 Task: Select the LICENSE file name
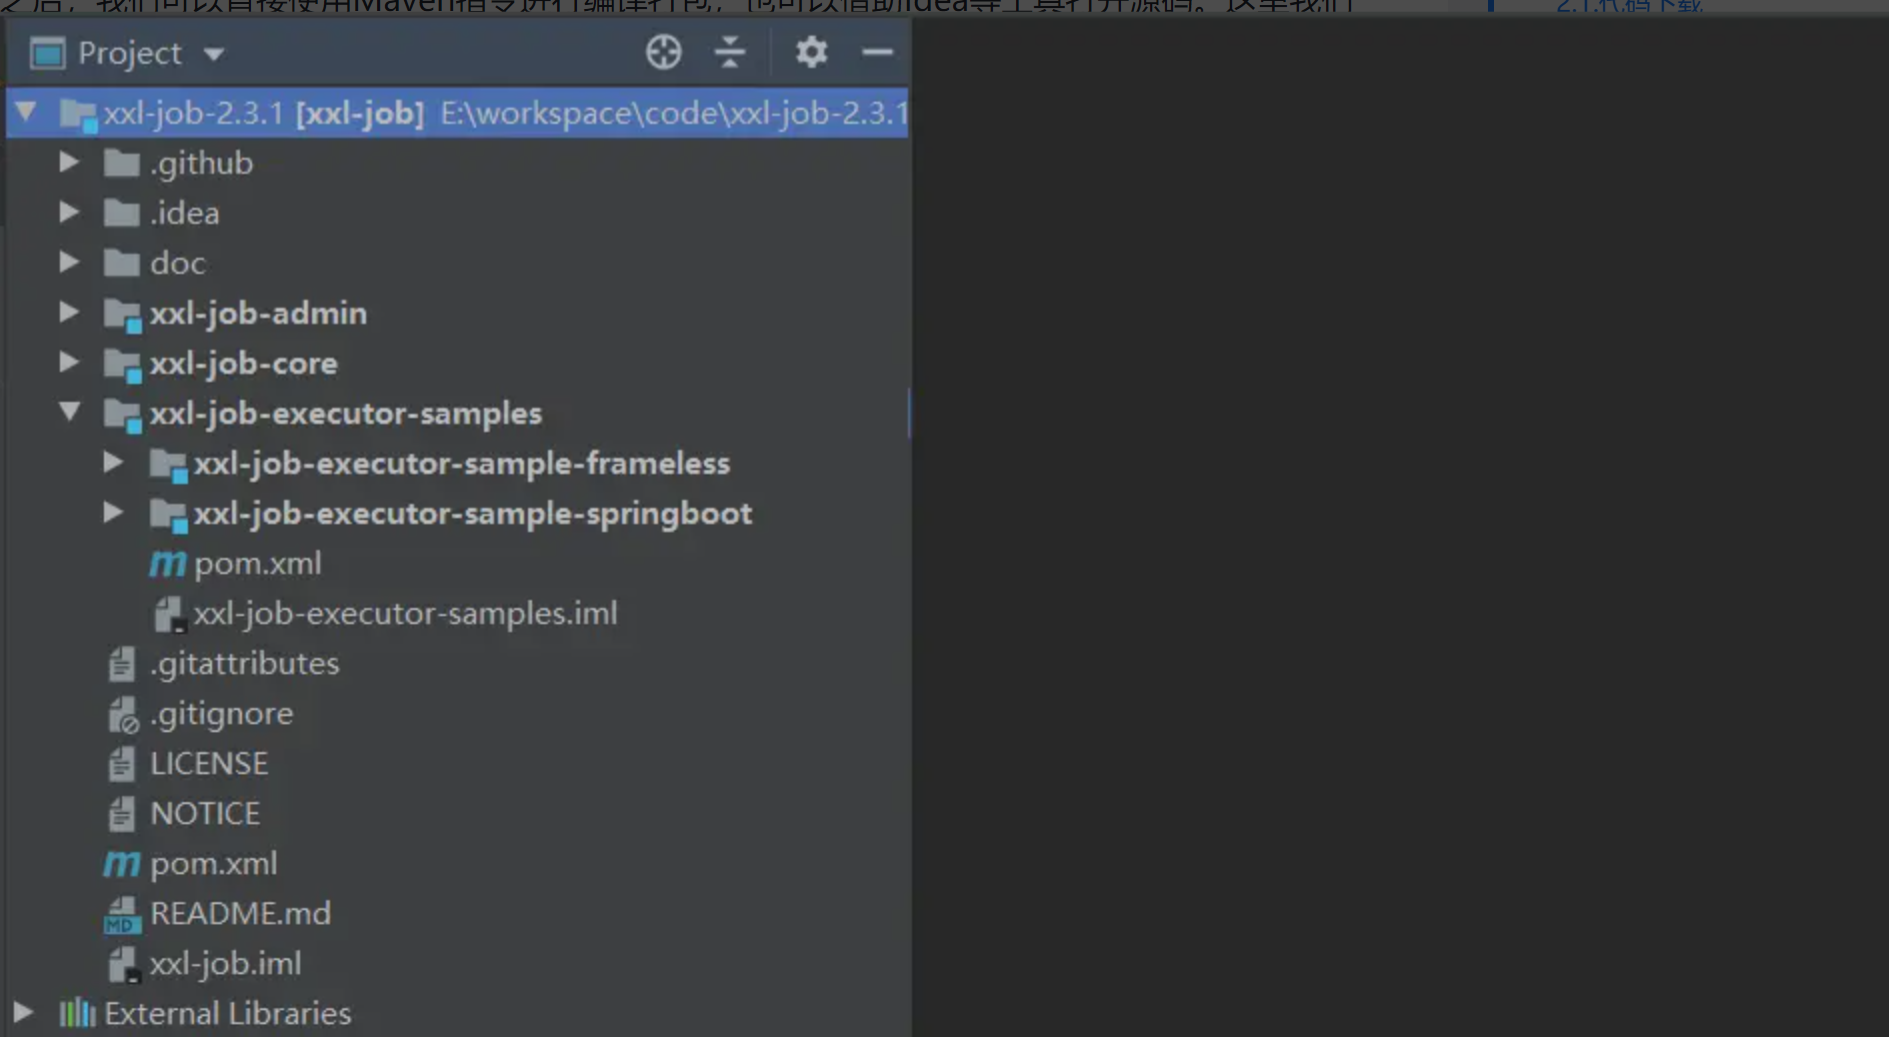[209, 763]
